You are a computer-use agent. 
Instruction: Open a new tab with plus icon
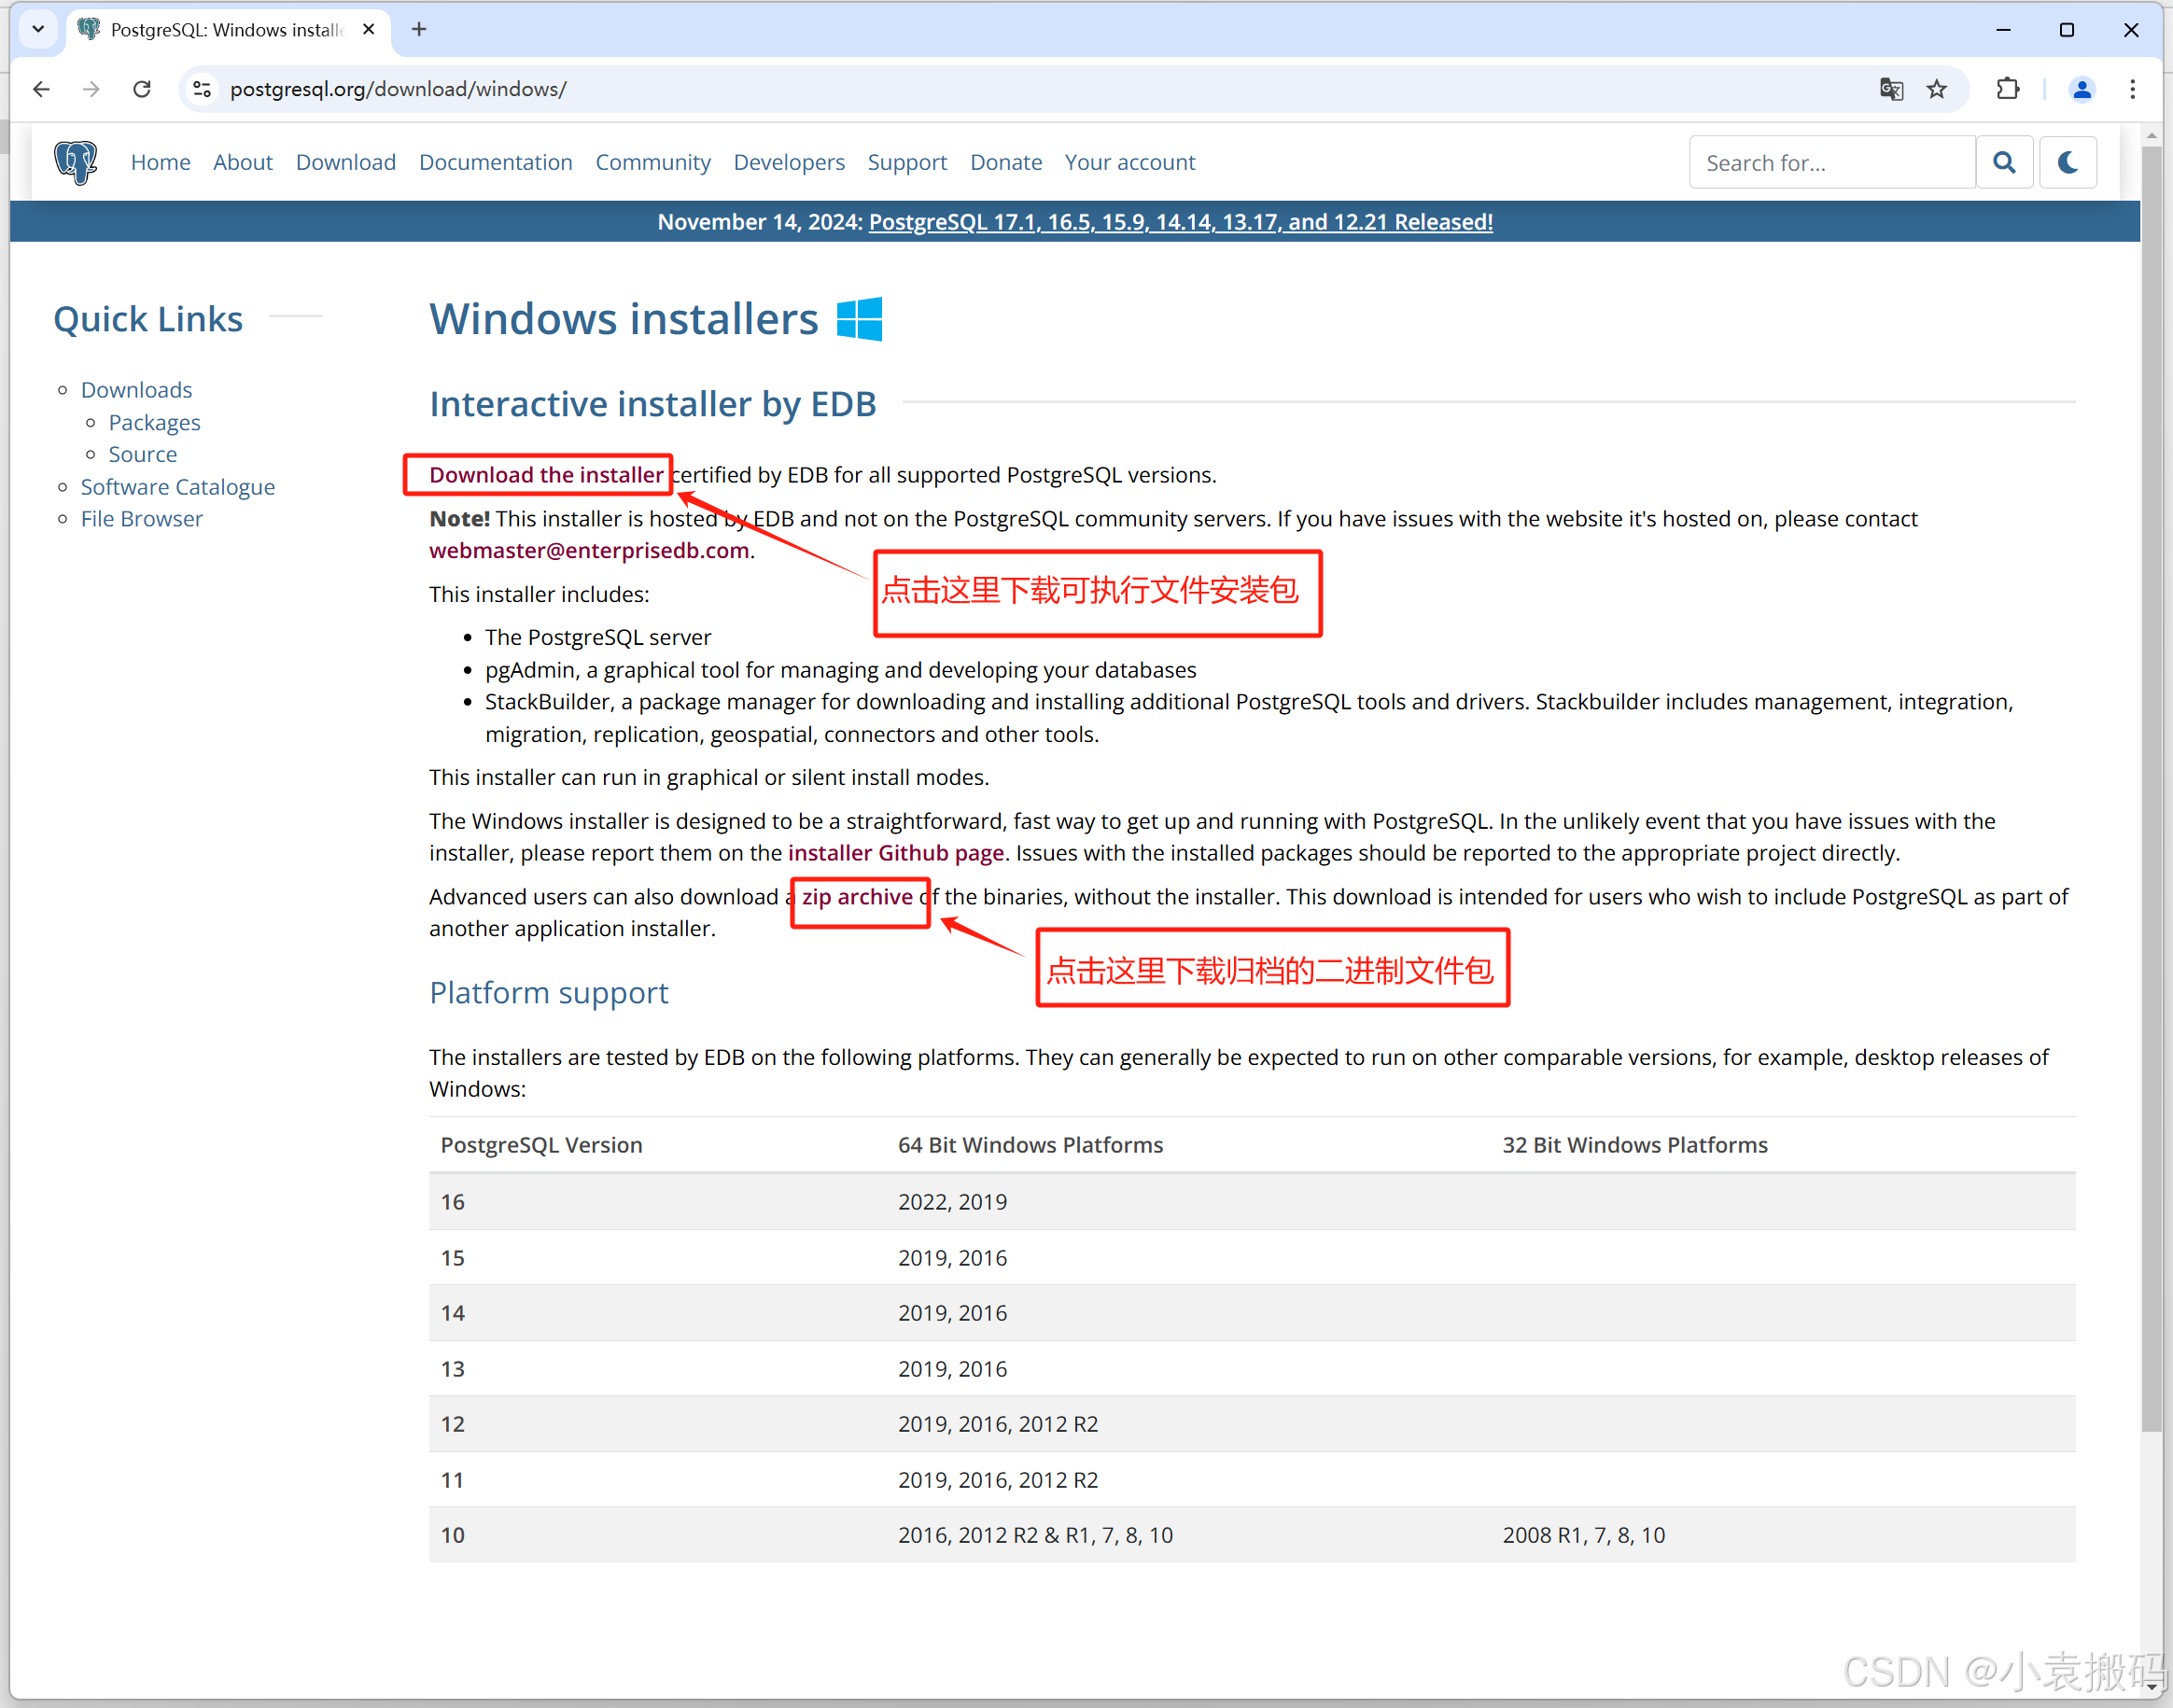pos(419,29)
